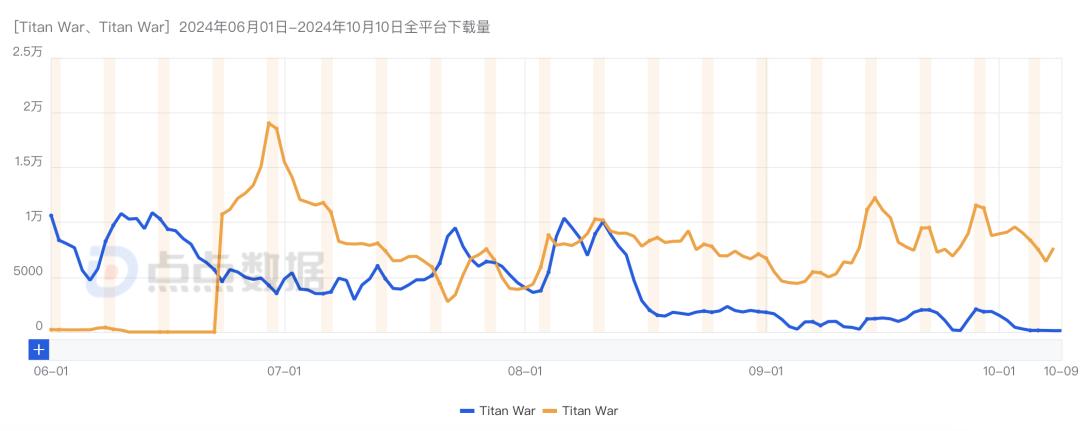The width and height of the screenshot is (1080, 431).
Task: Select the 07-01 date axis label
Action: tap(284, 371)
